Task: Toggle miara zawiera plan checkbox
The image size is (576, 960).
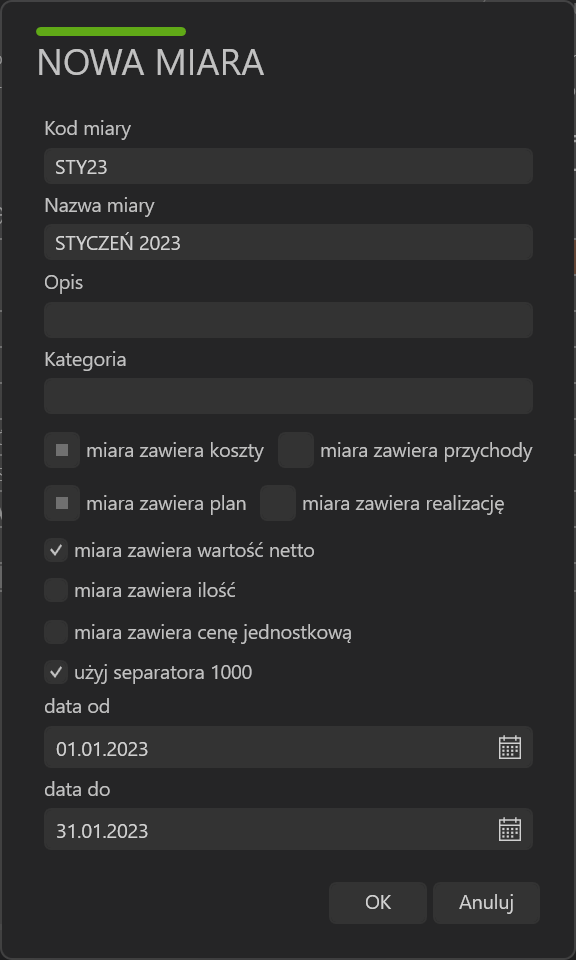Action: [x=62, y=503]
